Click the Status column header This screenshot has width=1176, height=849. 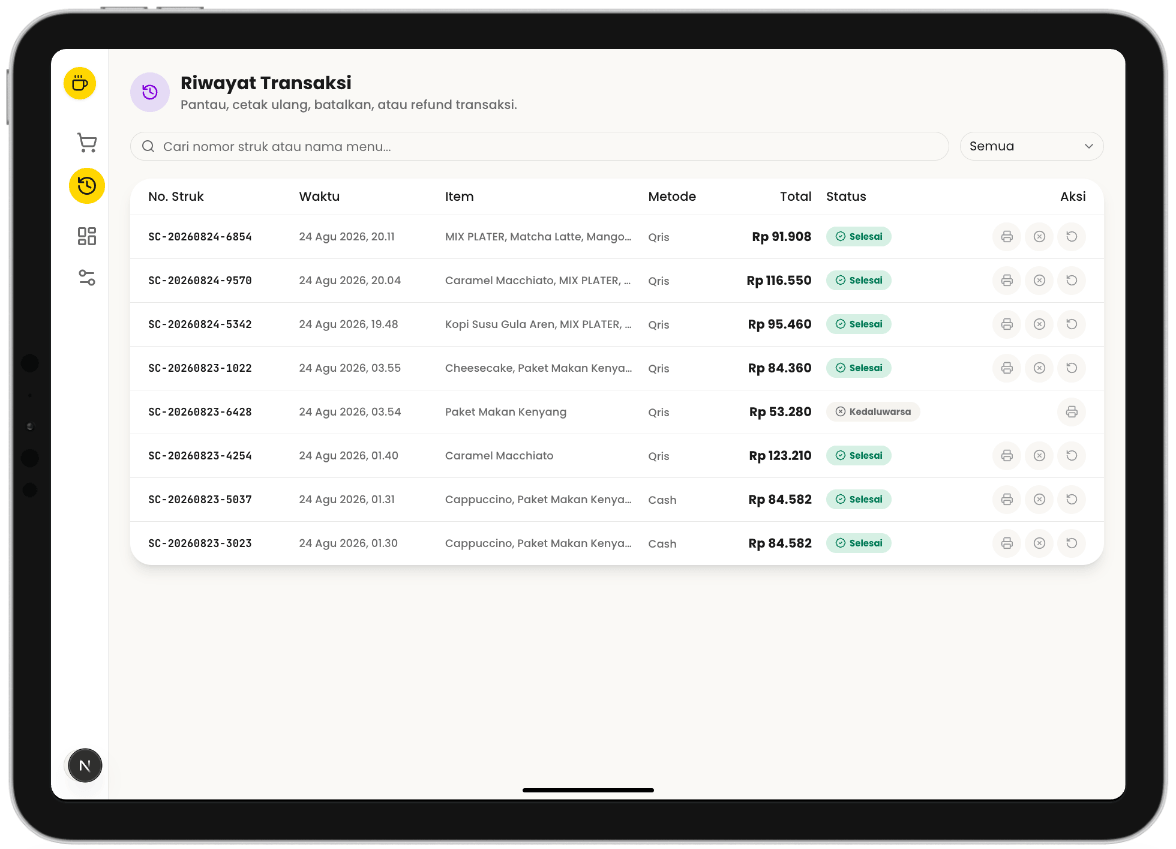pyautogui.click(x=846, y=196)
